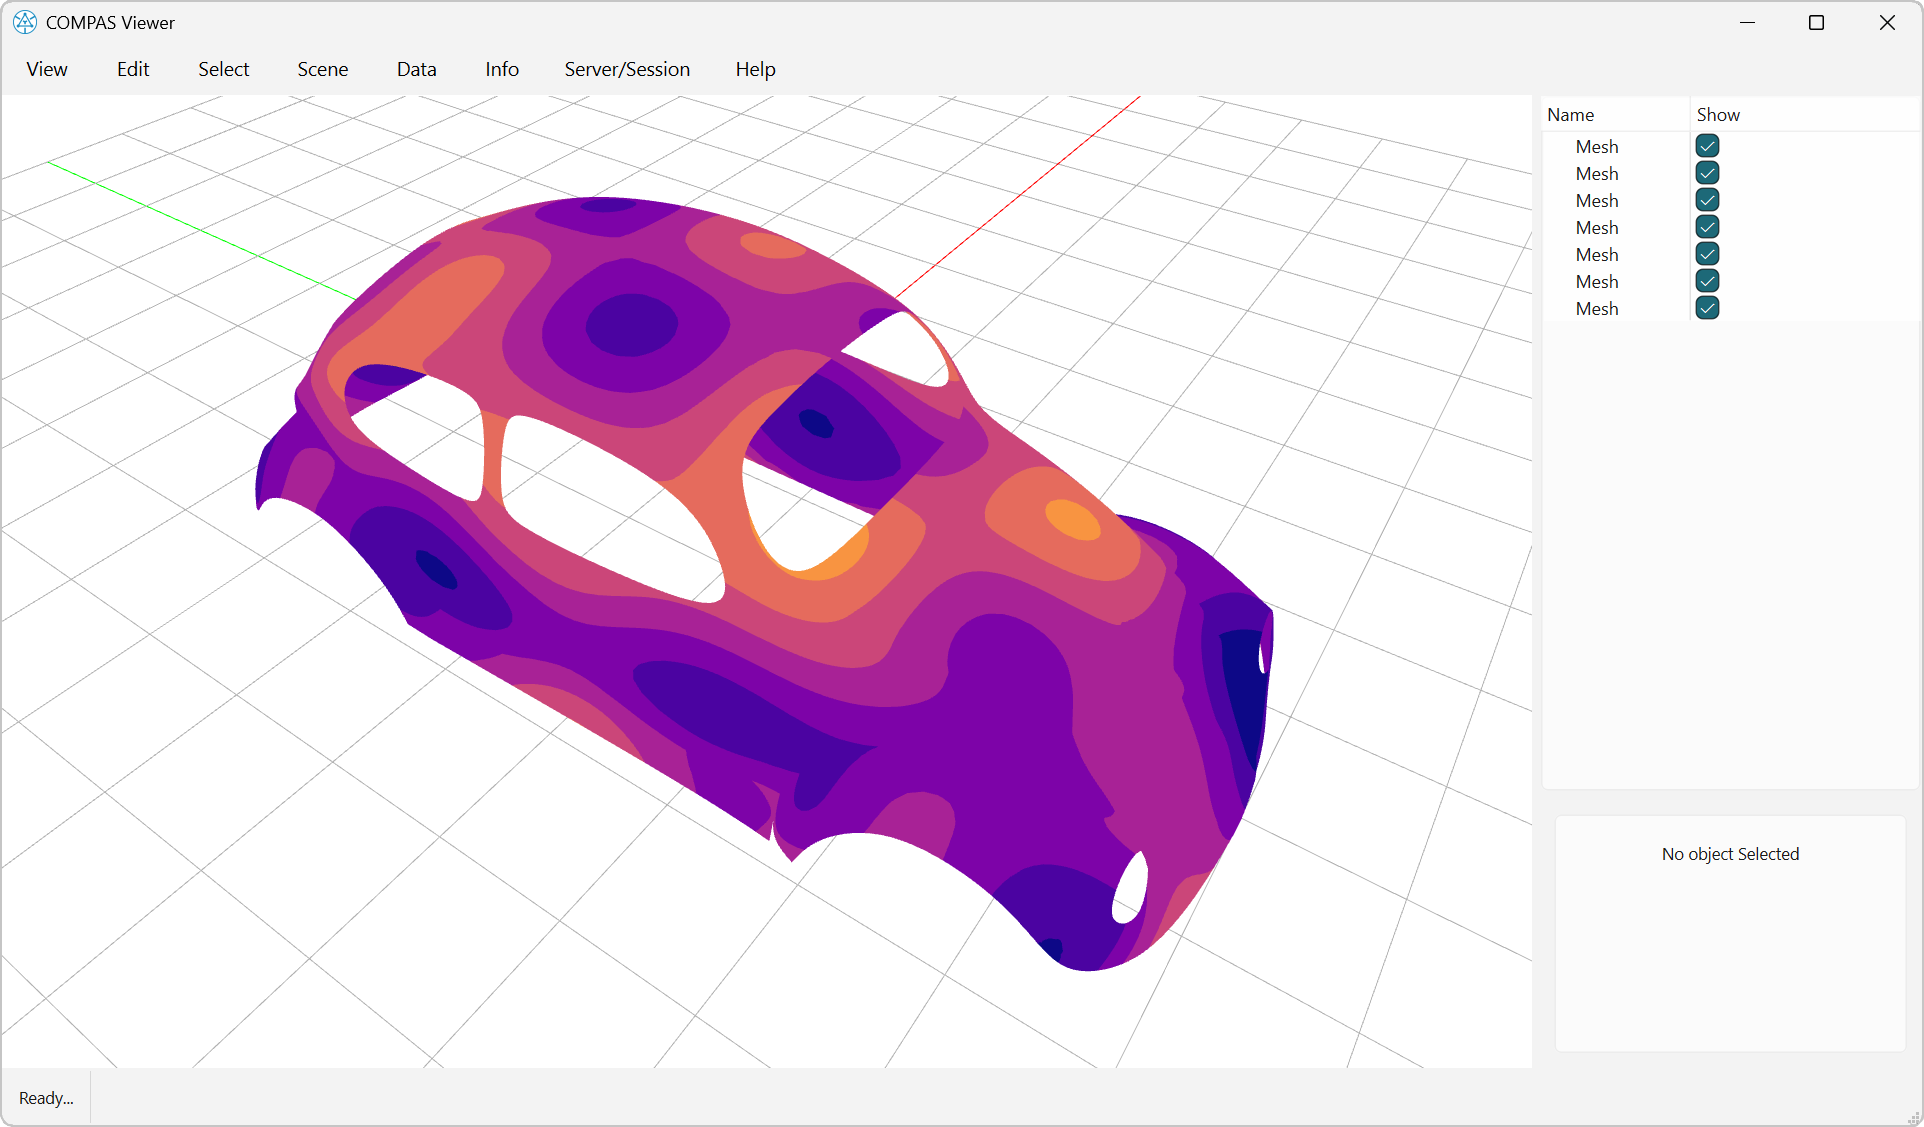The width and height of the screenshot is (1924, 1127).
Task: Open the View menu
Action: pos(46,69)
